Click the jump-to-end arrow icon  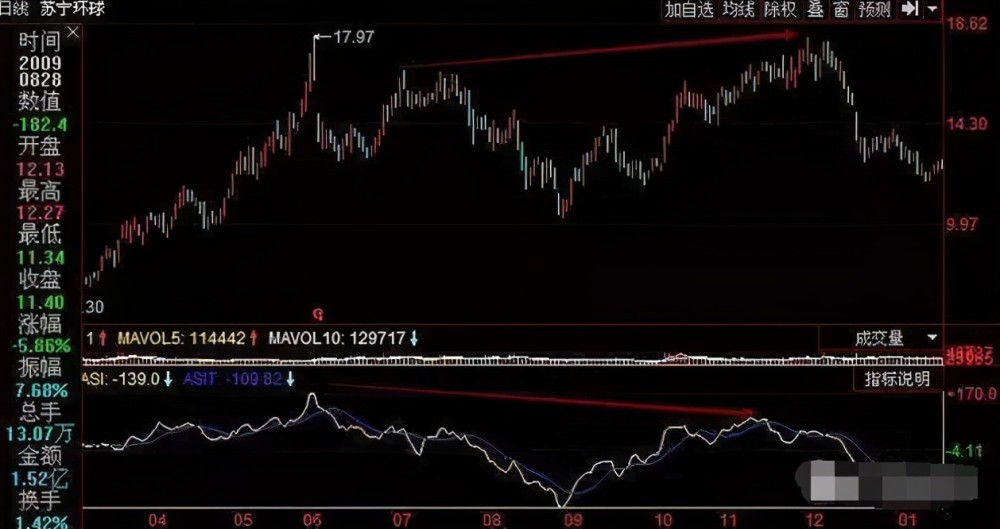coord(909,10)
